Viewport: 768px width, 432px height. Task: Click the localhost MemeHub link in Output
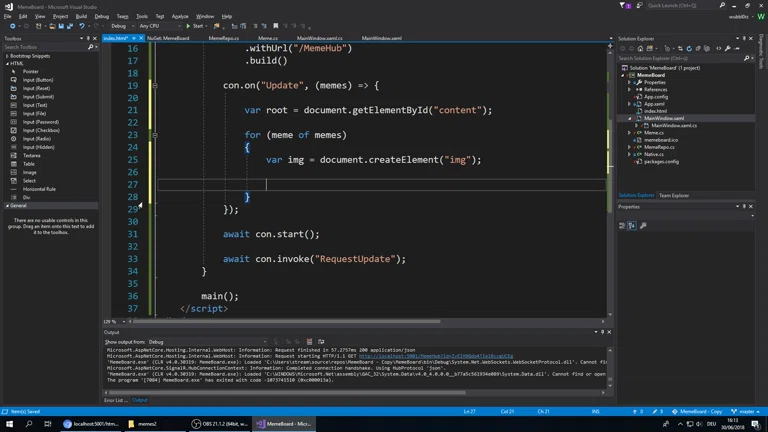click(x=436, y=356)
